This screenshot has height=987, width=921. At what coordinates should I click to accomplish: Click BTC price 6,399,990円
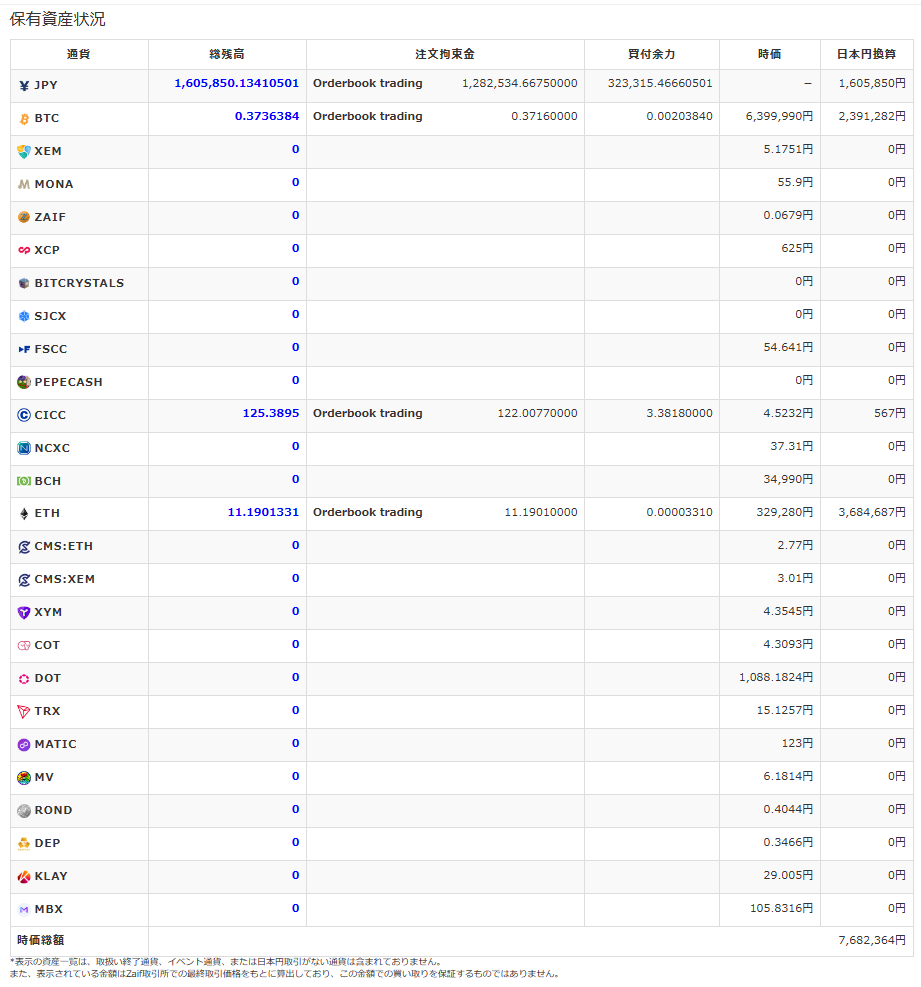[x=779, y=116]
